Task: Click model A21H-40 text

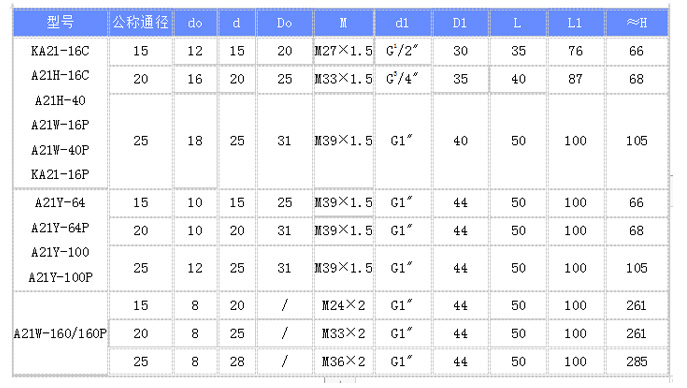Action: click(60, 101)
